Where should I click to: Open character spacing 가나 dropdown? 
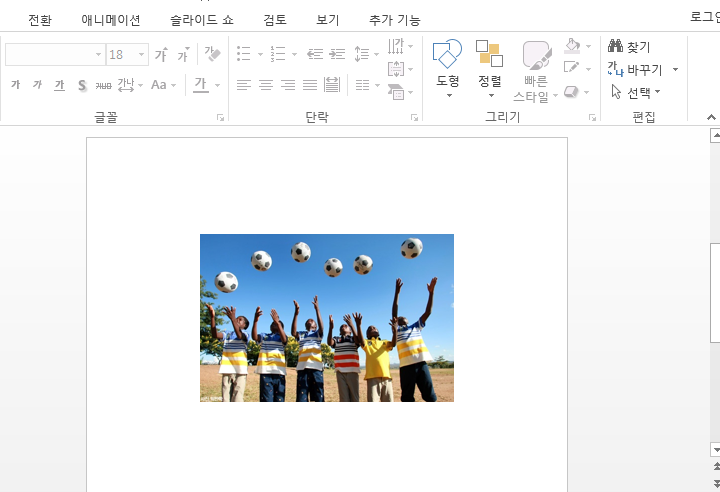(x=130, y=85)
